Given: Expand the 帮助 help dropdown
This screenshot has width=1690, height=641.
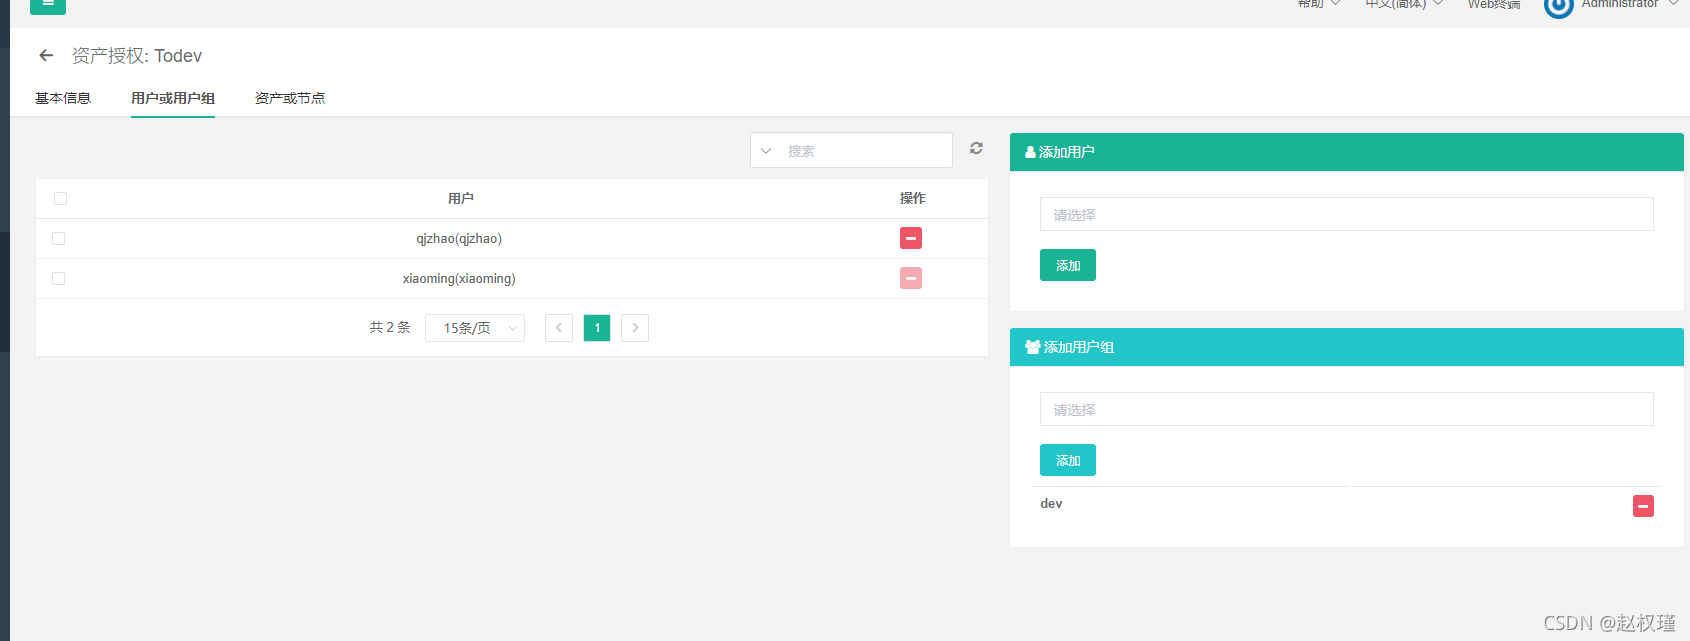Looking at the screenshot, I should coord(1319,4).
